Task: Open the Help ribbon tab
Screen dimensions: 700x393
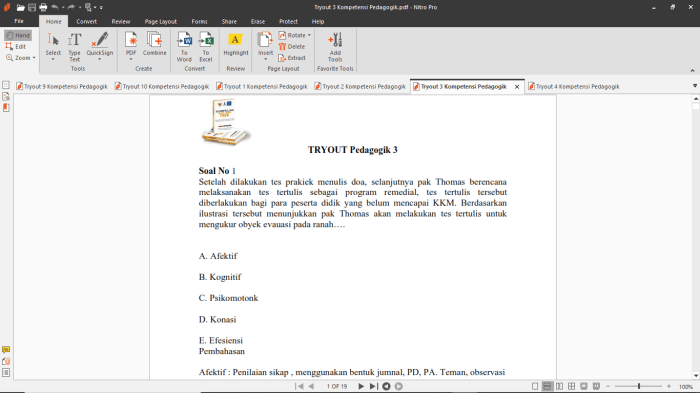Action: click(318, 21)
